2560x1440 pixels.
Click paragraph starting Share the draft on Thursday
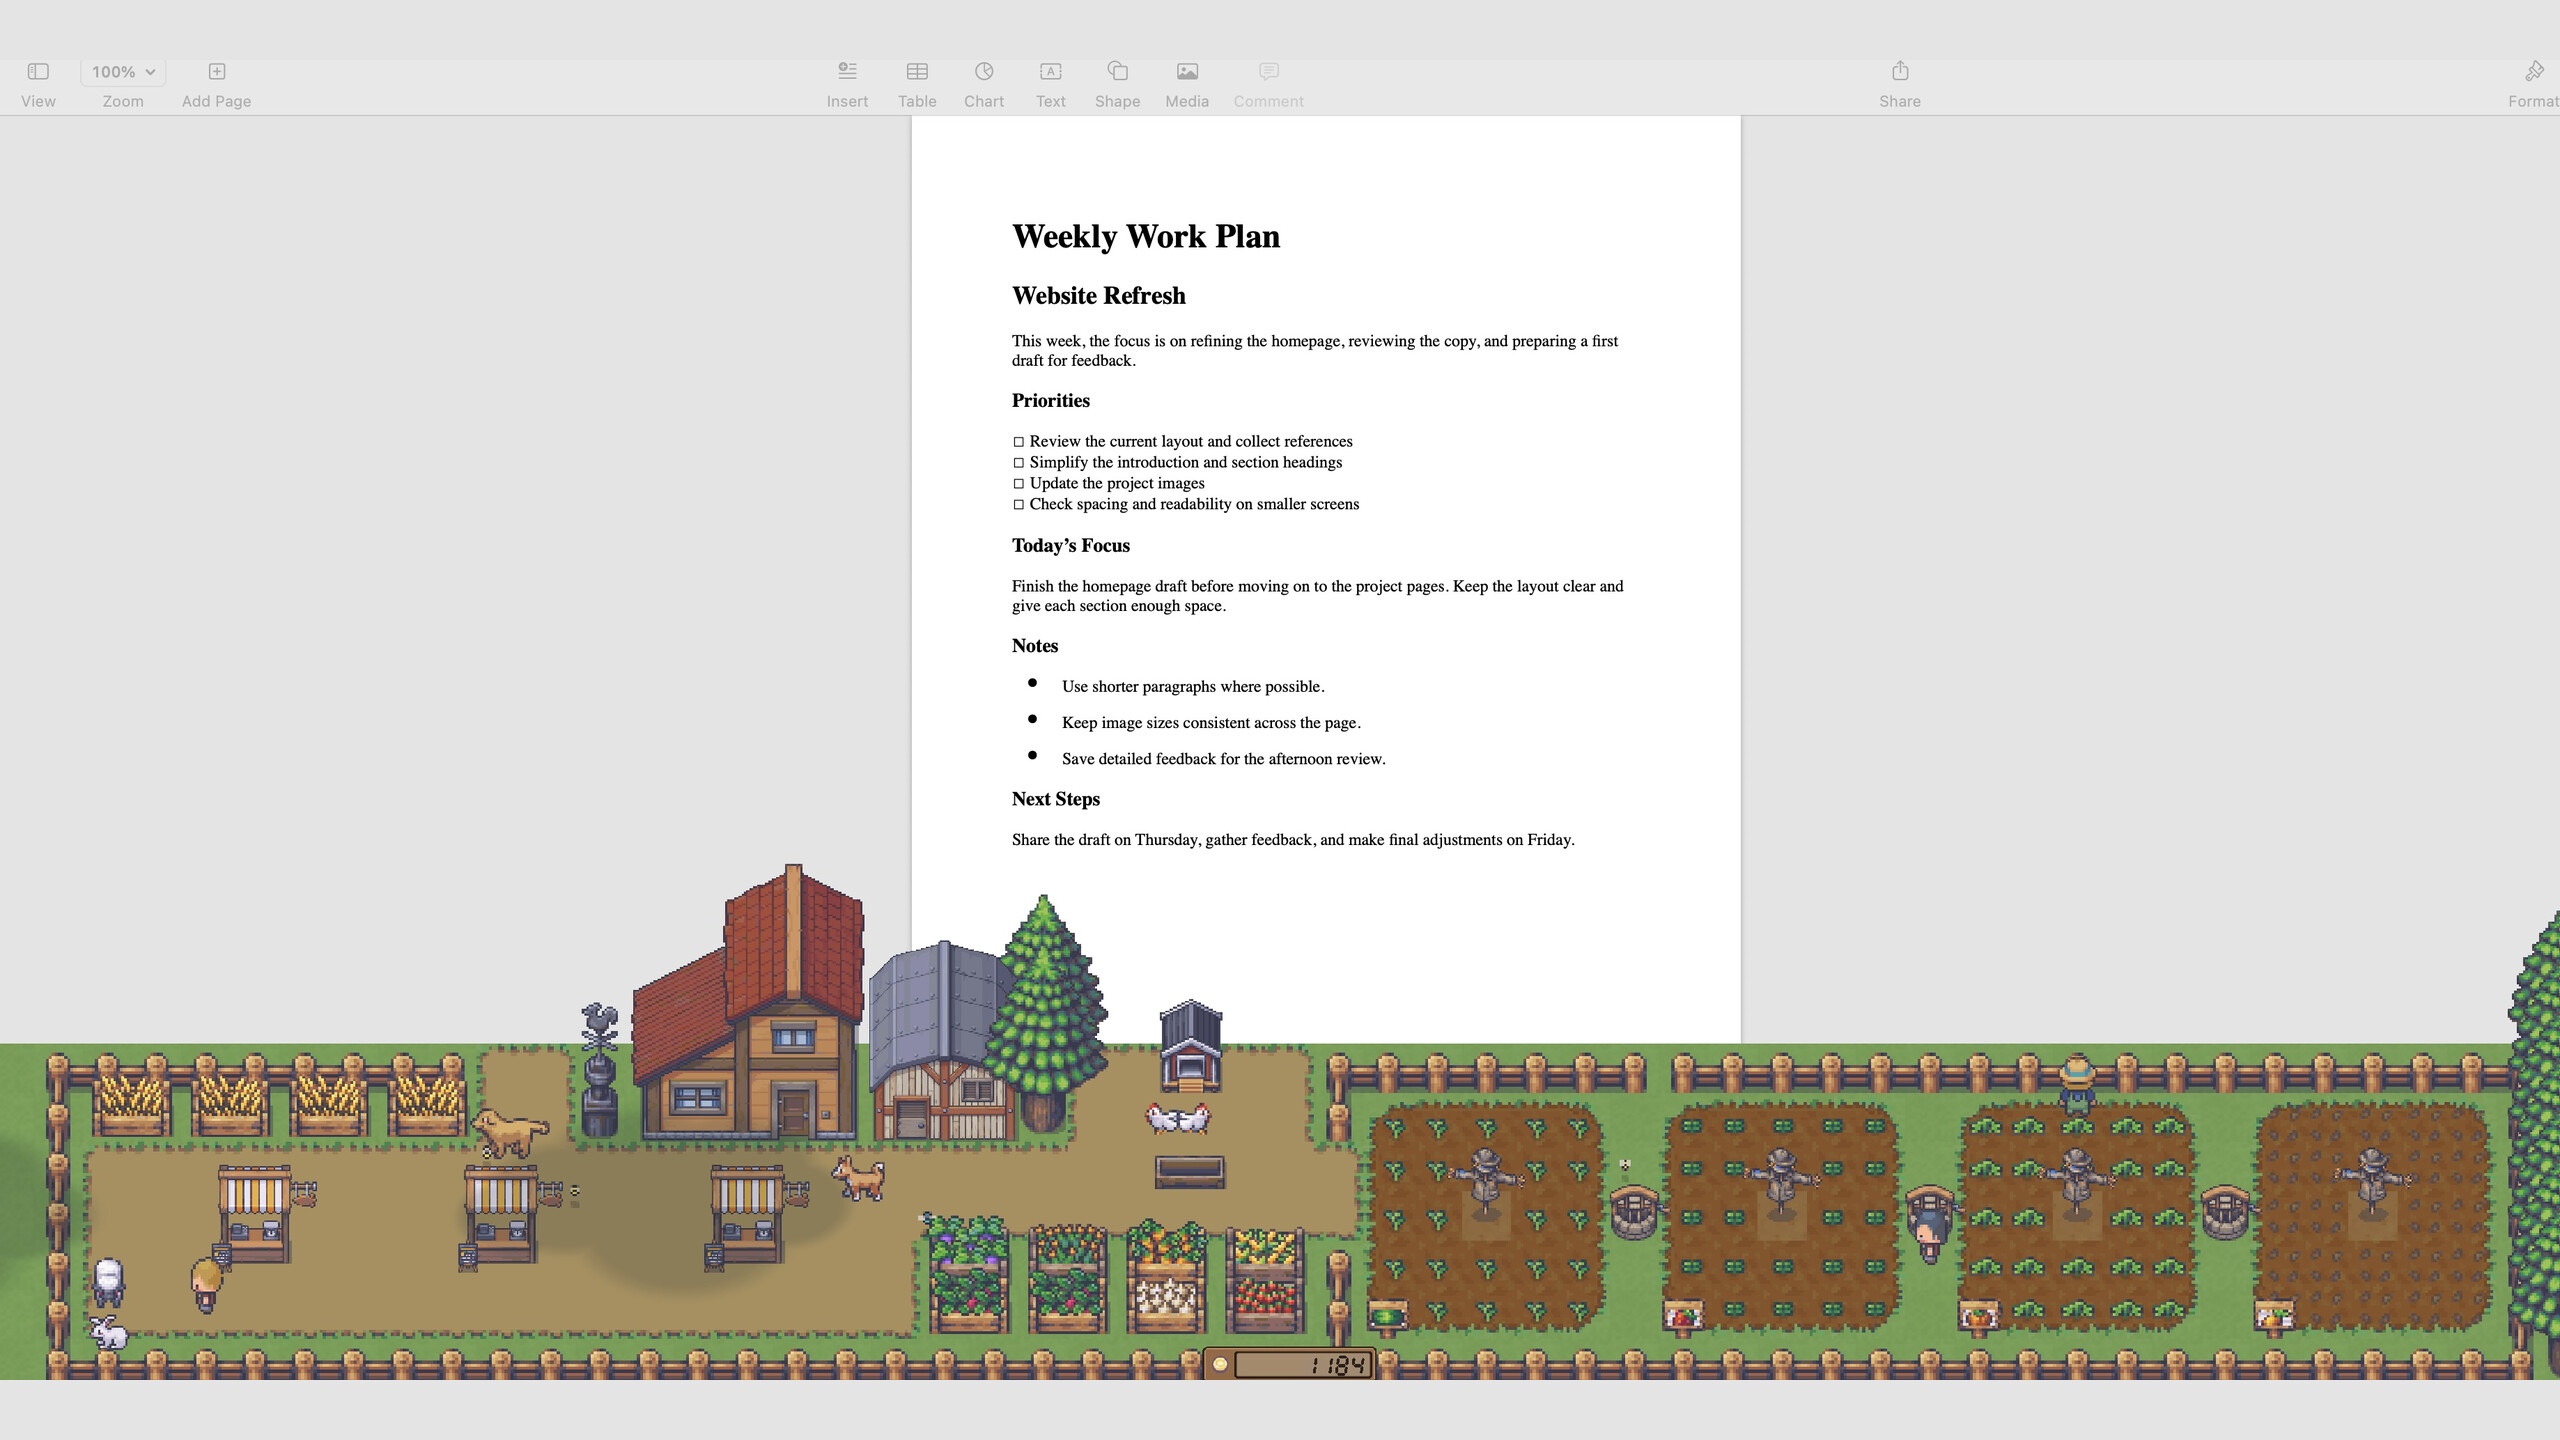tap(1293, 840)
